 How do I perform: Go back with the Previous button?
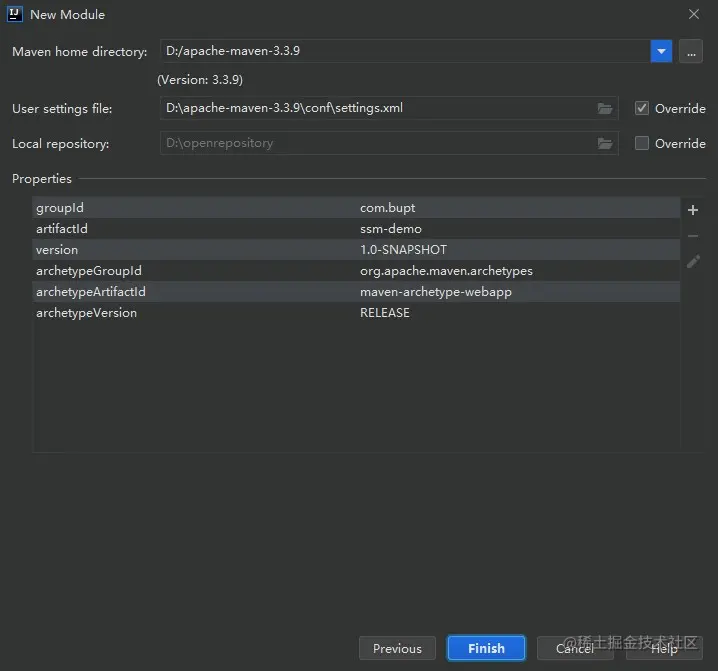tap(397, 648)
